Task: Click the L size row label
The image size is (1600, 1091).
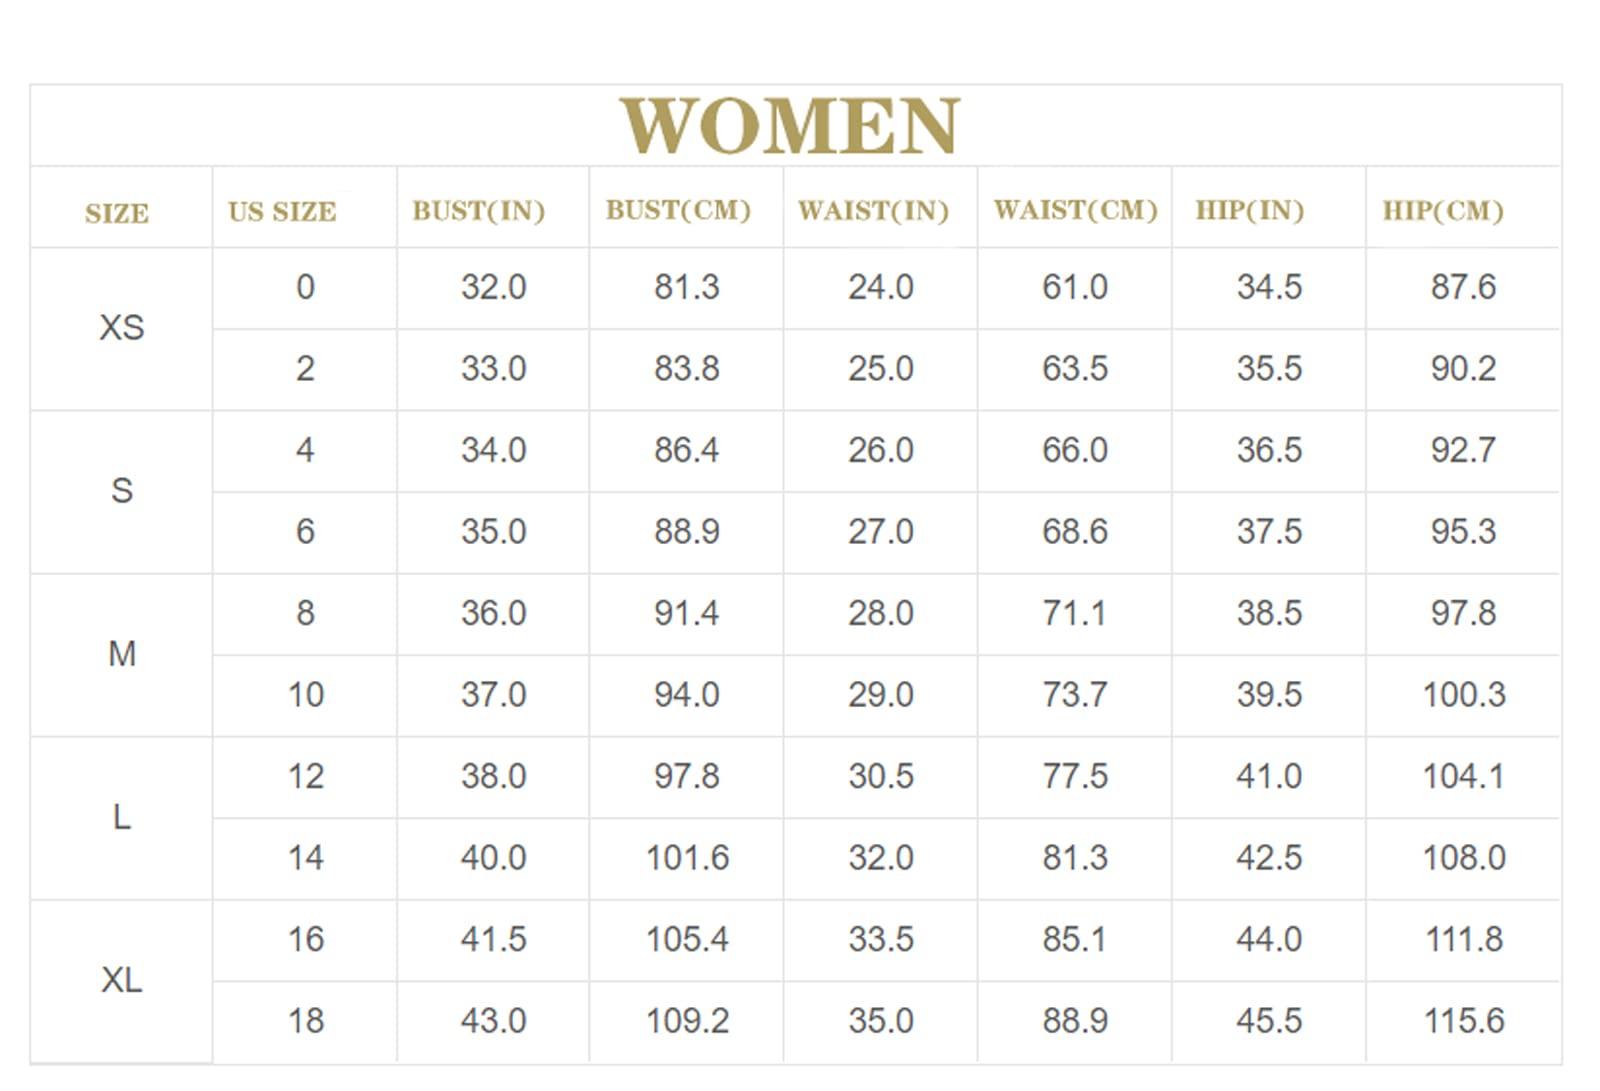Action: (122, 818)
